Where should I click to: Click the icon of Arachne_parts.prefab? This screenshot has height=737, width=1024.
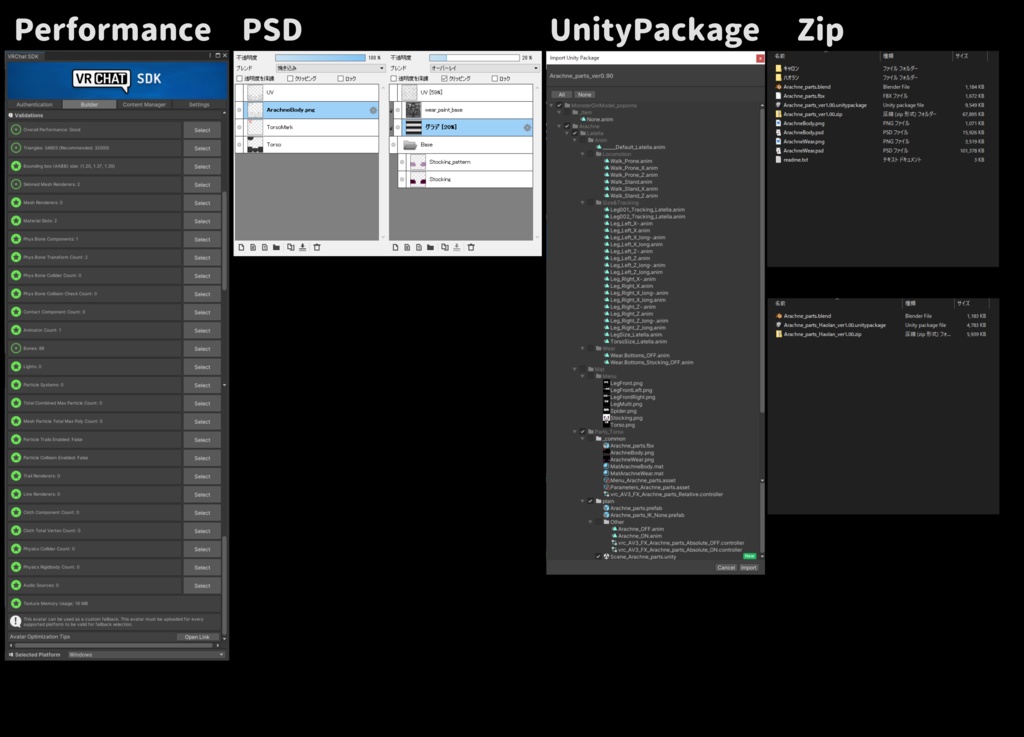click(607, 509)
